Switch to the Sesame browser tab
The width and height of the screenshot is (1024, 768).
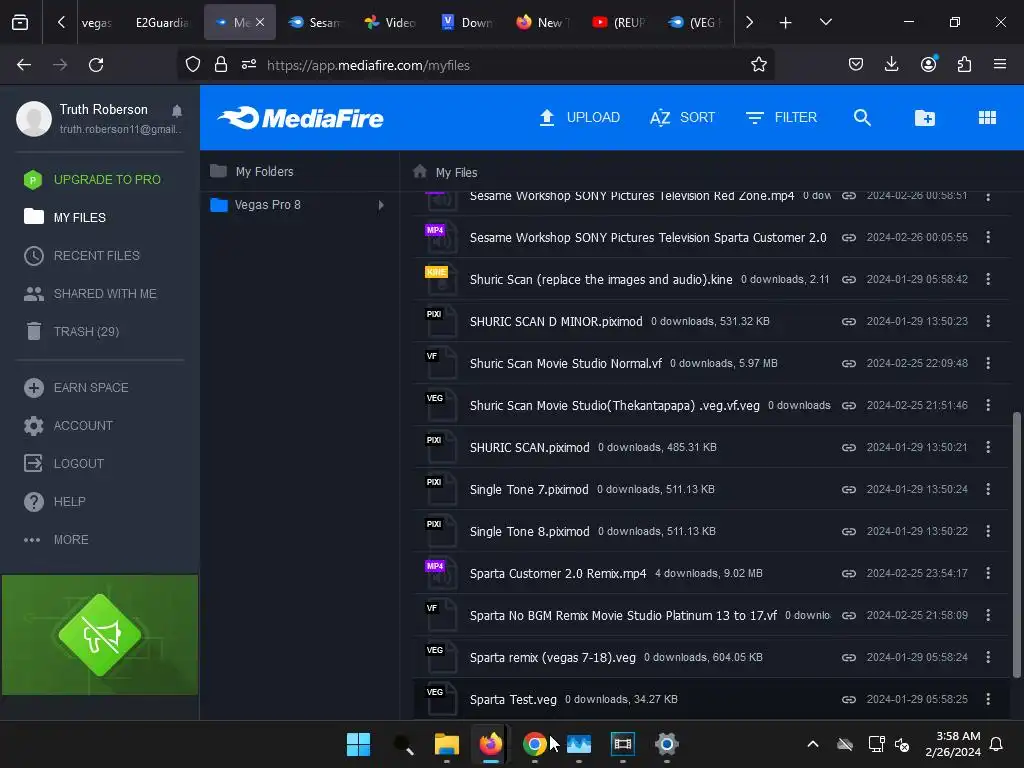[x=315, y=22]
